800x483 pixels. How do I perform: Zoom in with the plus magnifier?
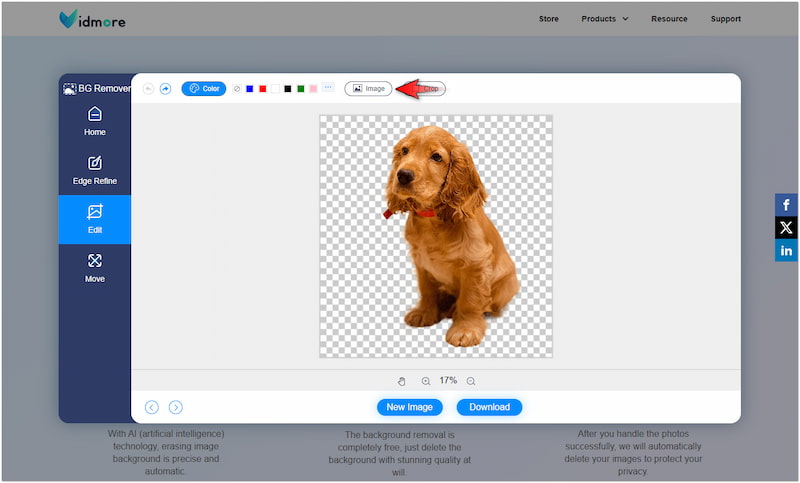[x=426, y=381]
